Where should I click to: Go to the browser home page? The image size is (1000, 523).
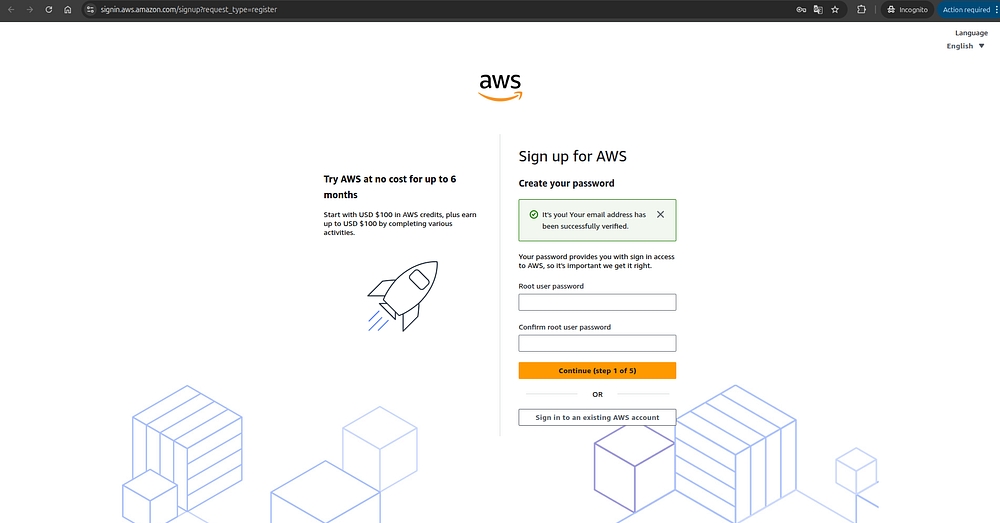tap(68, 10)
